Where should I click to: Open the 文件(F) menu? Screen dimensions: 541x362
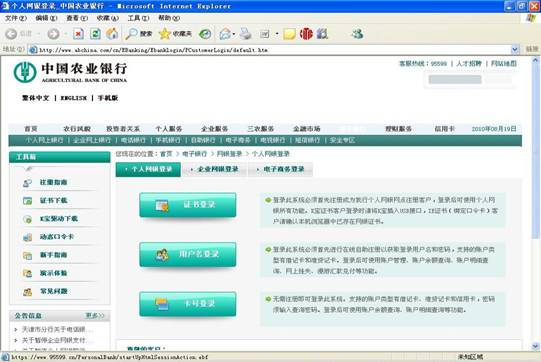click(16, 18)
